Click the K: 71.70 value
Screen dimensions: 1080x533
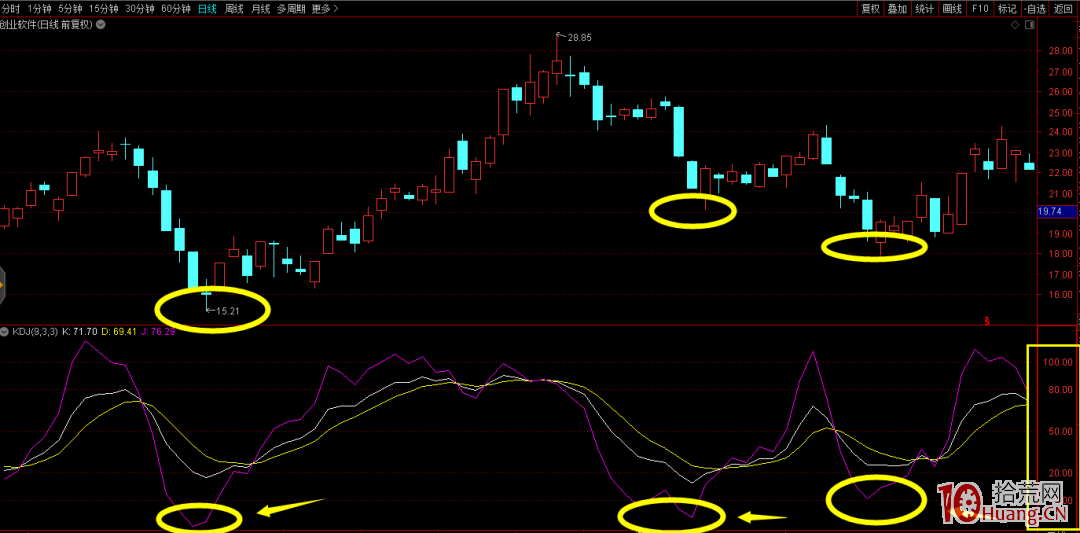pos(80,331)
